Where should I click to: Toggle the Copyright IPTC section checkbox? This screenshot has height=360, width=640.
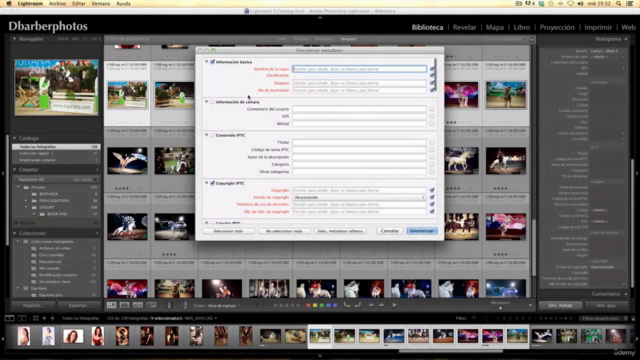point(213,183)
